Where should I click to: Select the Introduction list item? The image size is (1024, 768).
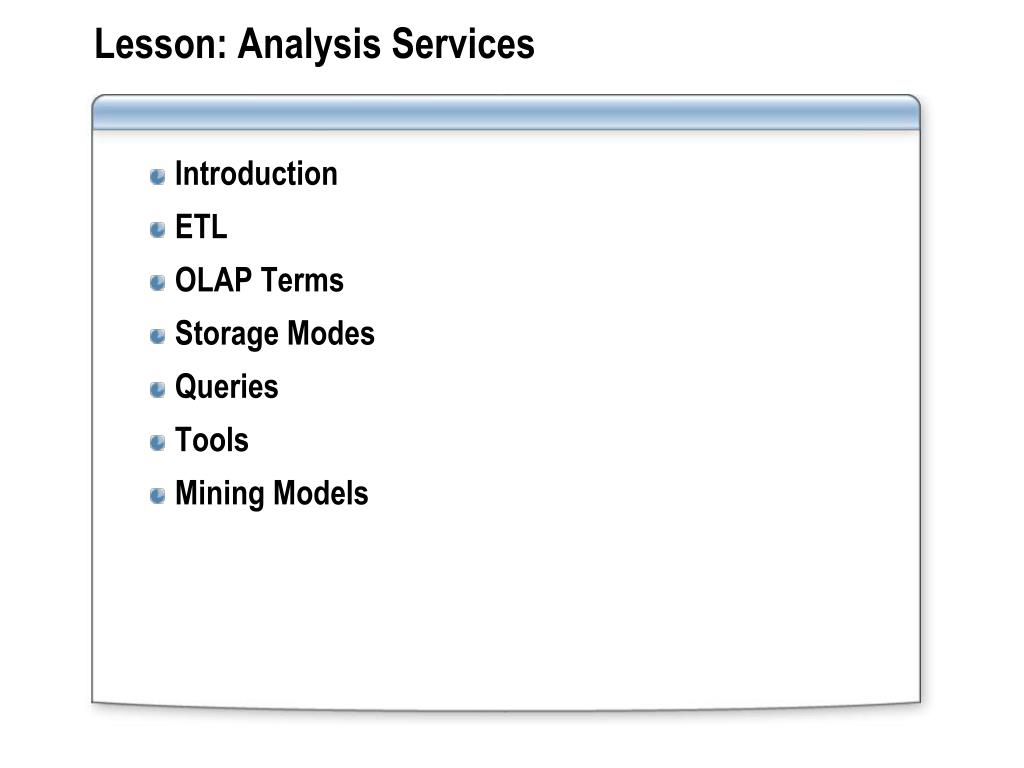(256, 174)
